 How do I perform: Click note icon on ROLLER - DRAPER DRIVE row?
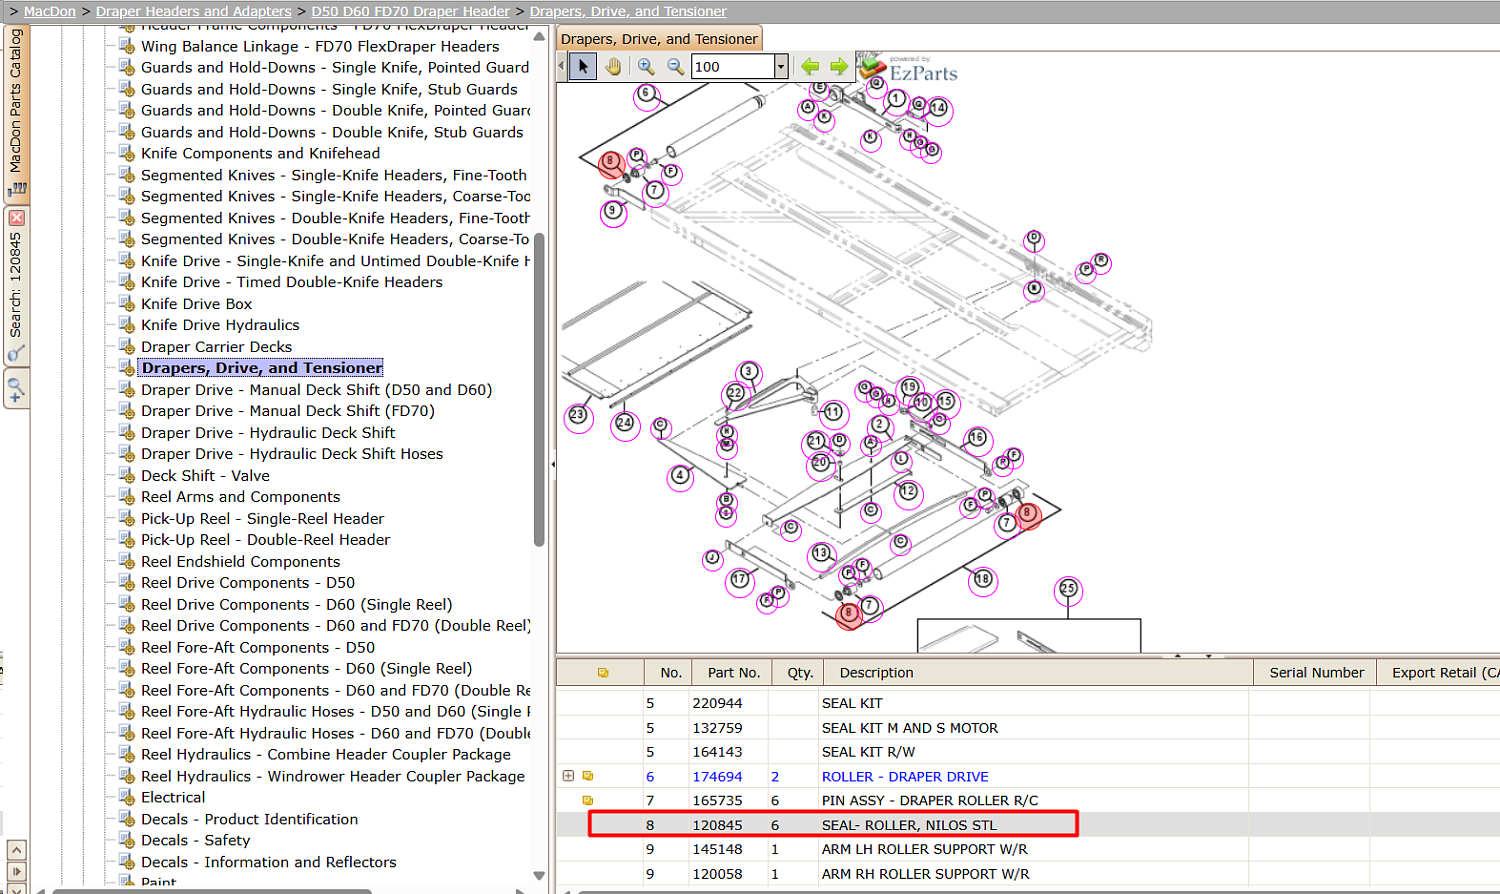[588, 776]
